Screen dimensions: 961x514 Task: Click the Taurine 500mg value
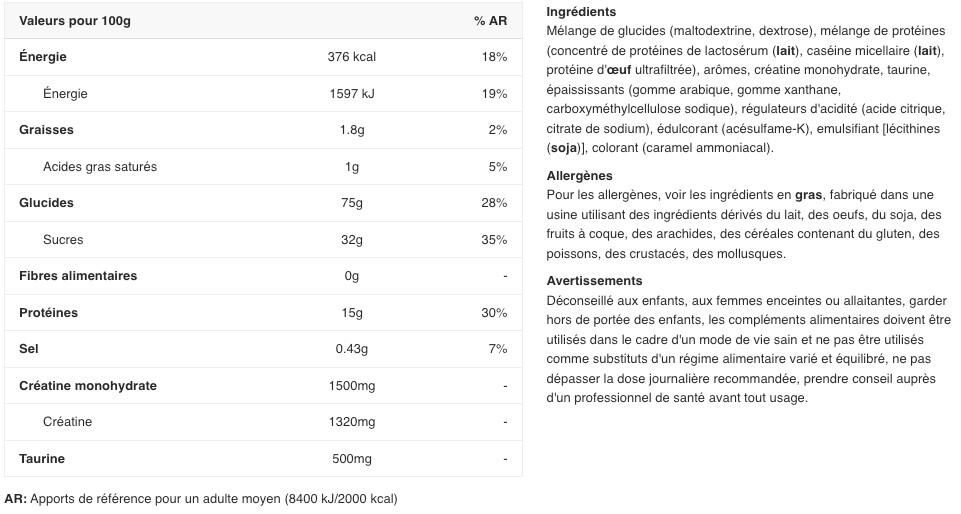[x=351, y=459]
